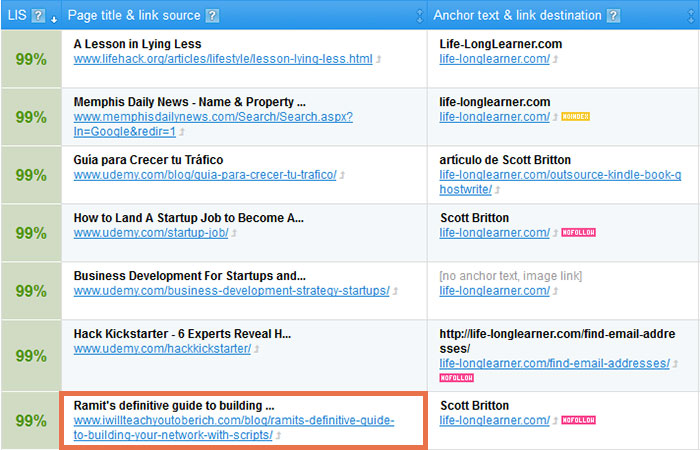Click external icon in startup-job row destination
The image size is (700, 450).
click(555, 233)
